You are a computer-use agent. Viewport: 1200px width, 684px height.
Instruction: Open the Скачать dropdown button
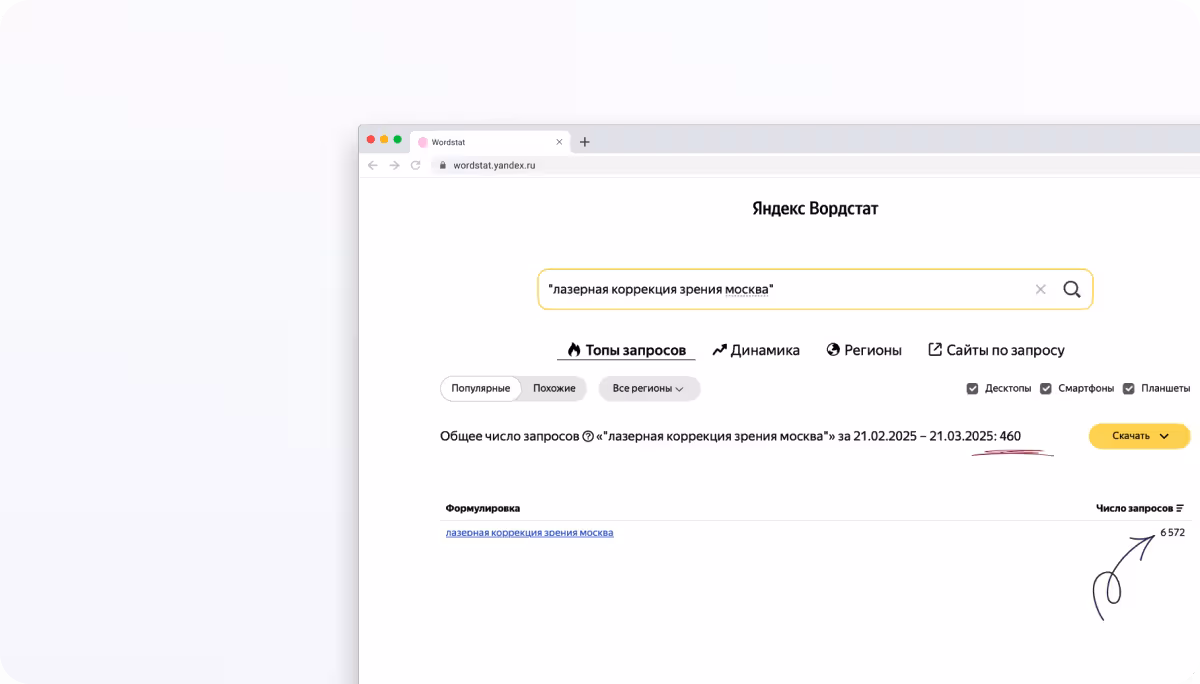click(1139, 436)
